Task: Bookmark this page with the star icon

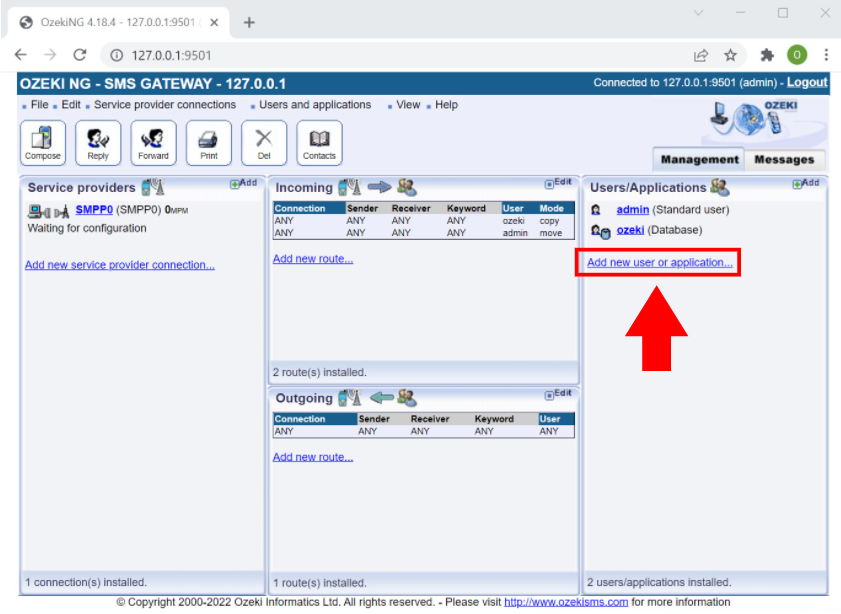Action: click(731, 55)
